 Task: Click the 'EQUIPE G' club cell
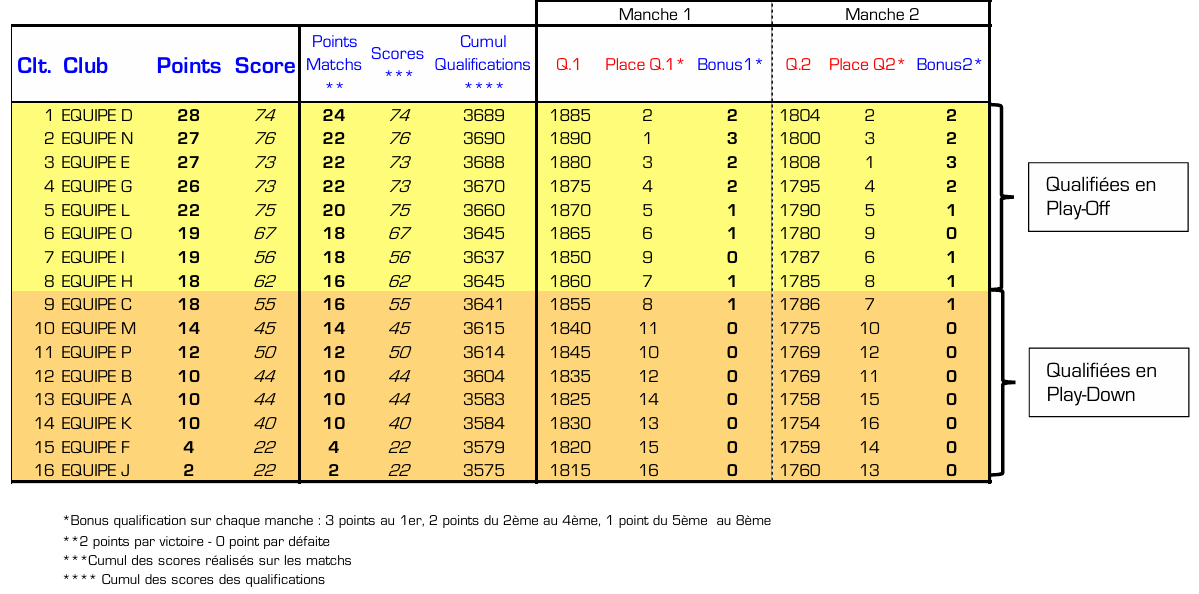point(97,187)
